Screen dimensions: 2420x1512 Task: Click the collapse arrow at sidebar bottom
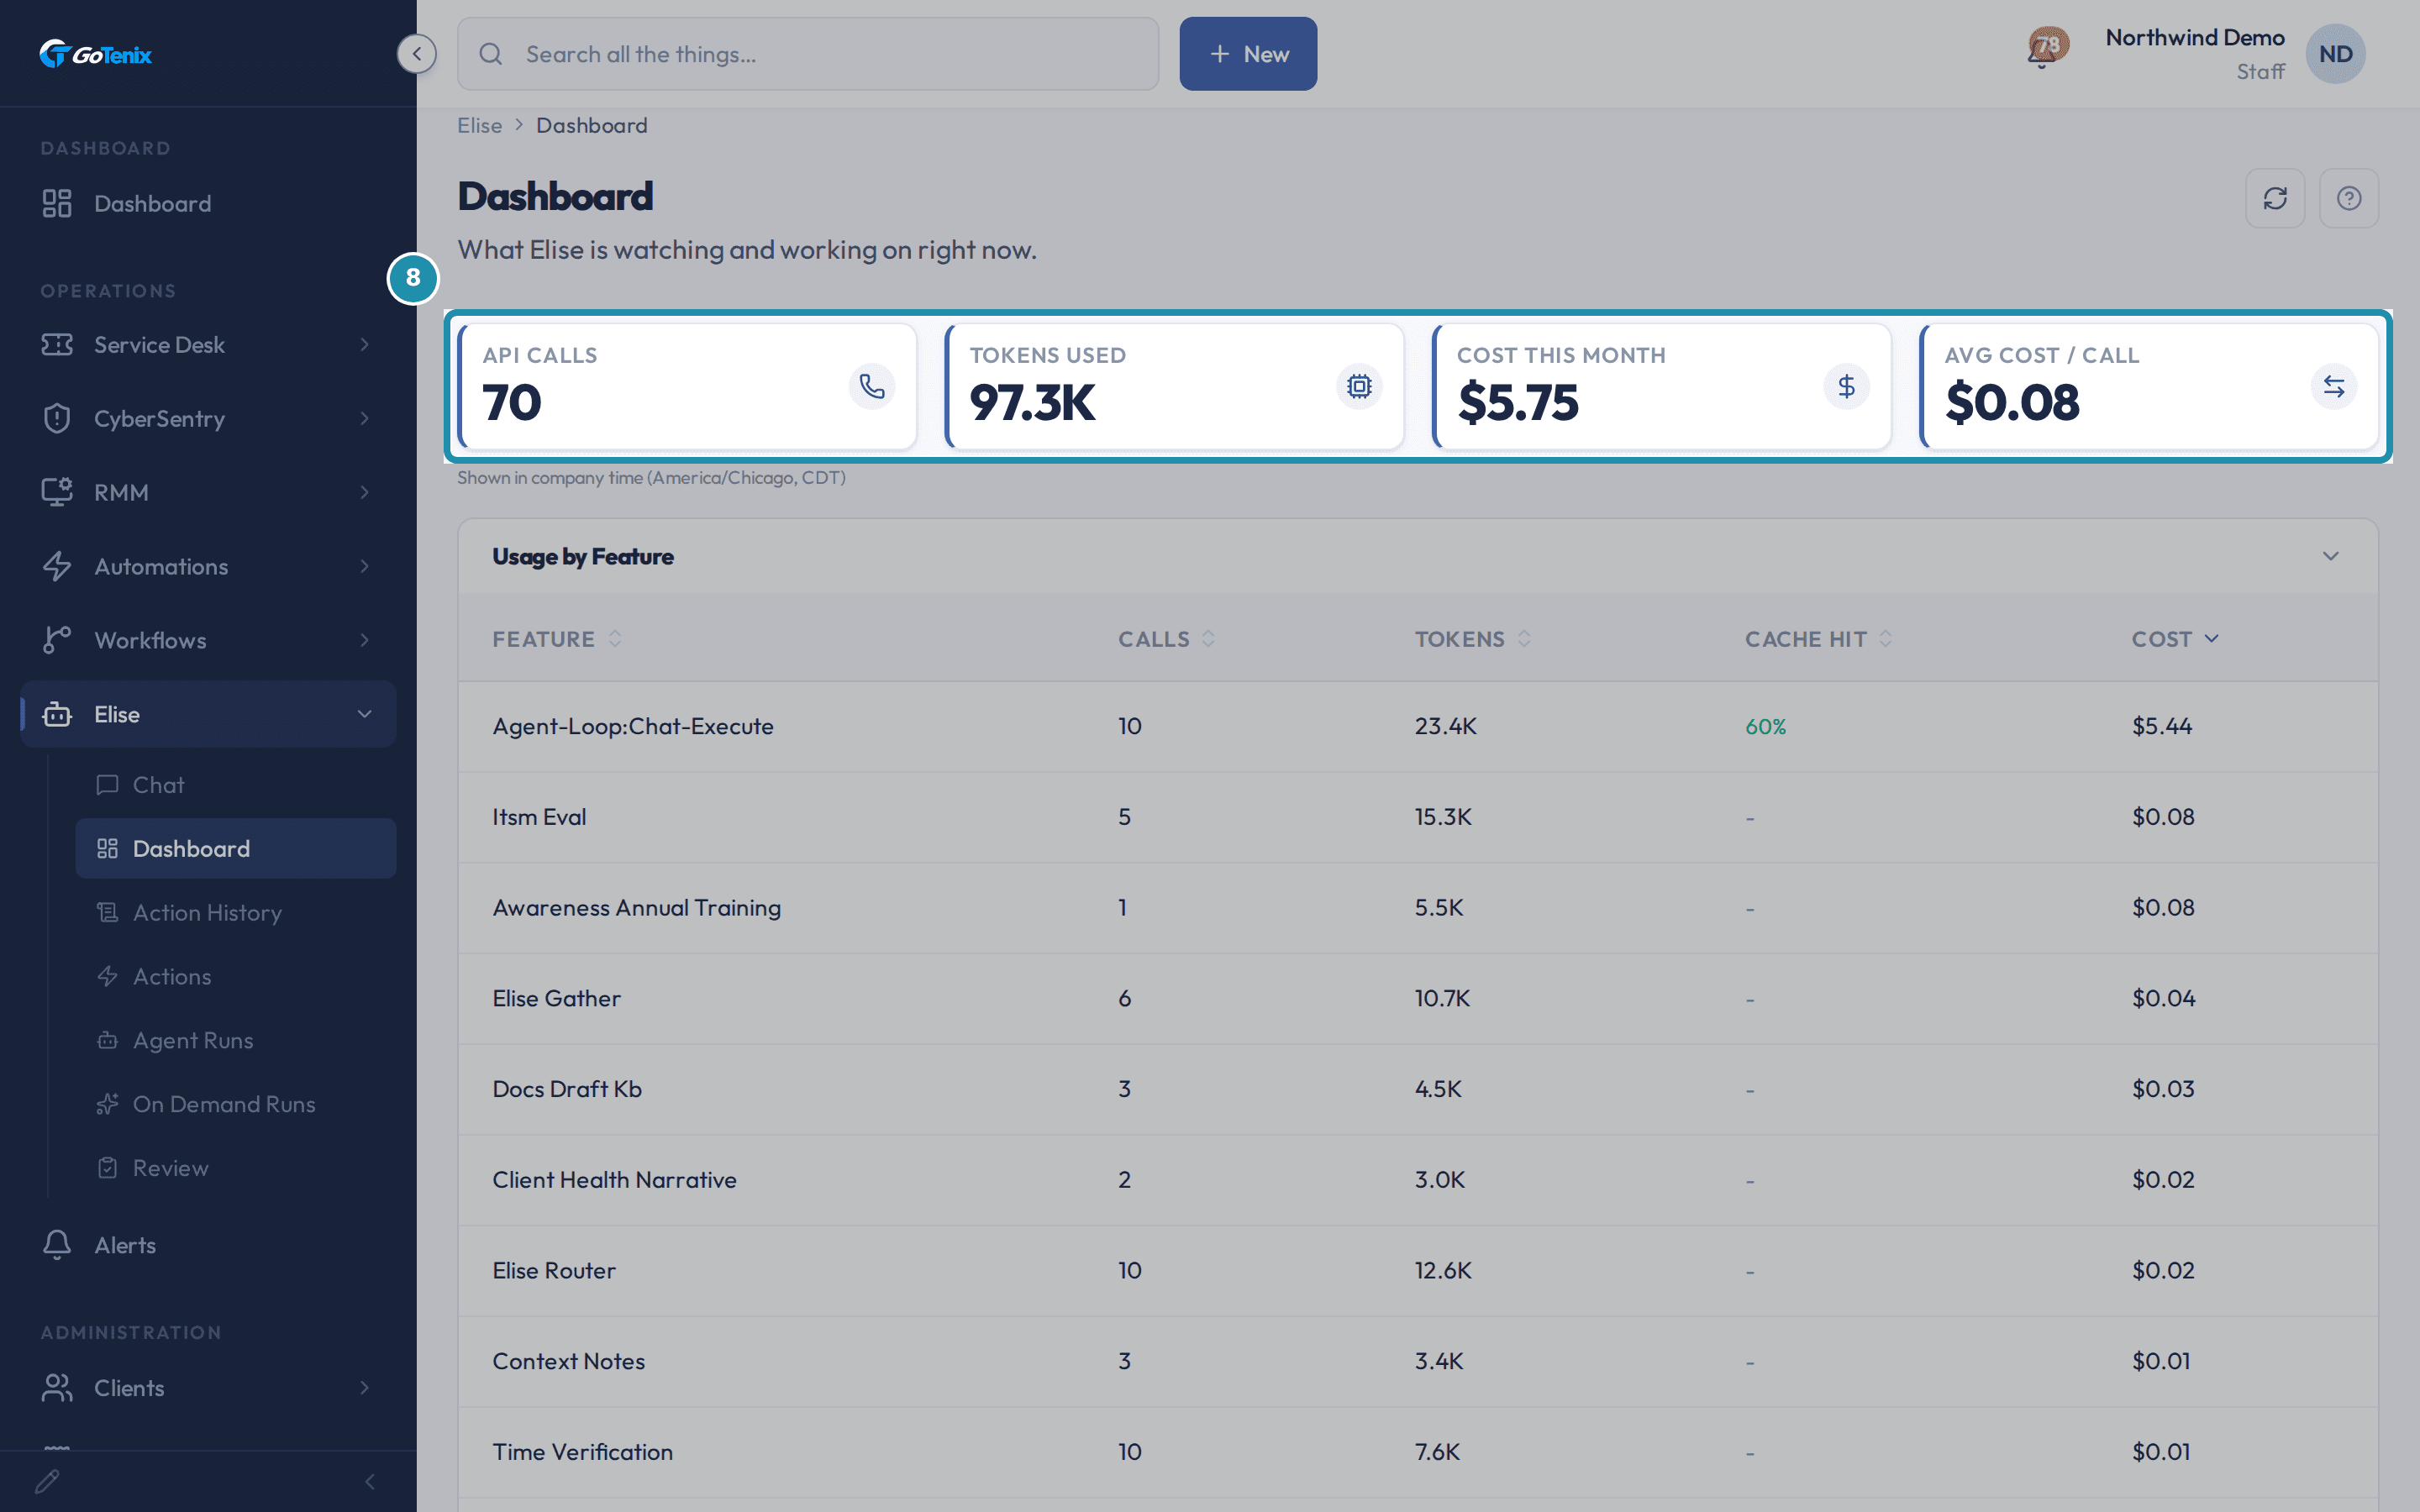[x=370, y=1481]
